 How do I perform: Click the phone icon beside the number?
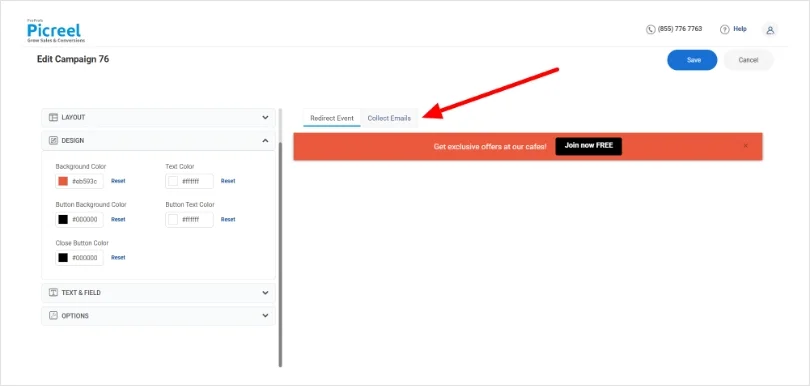pos(650,29)
